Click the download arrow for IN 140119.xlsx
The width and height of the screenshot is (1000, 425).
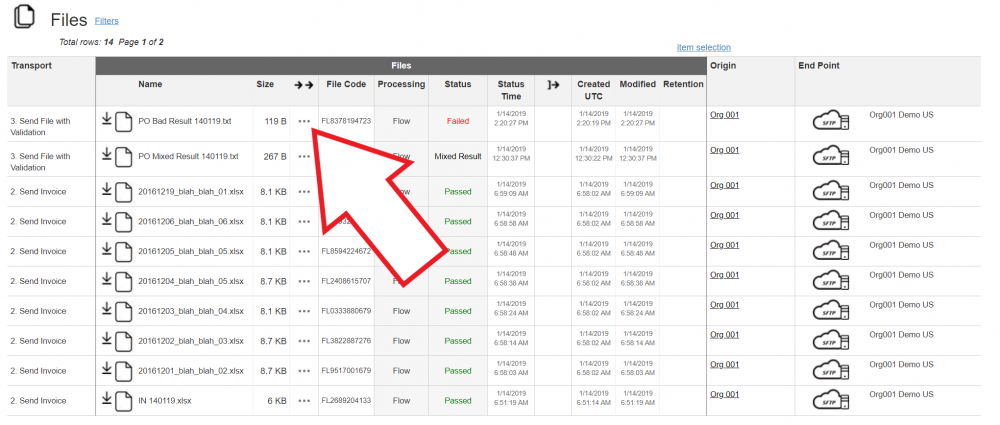107,399
